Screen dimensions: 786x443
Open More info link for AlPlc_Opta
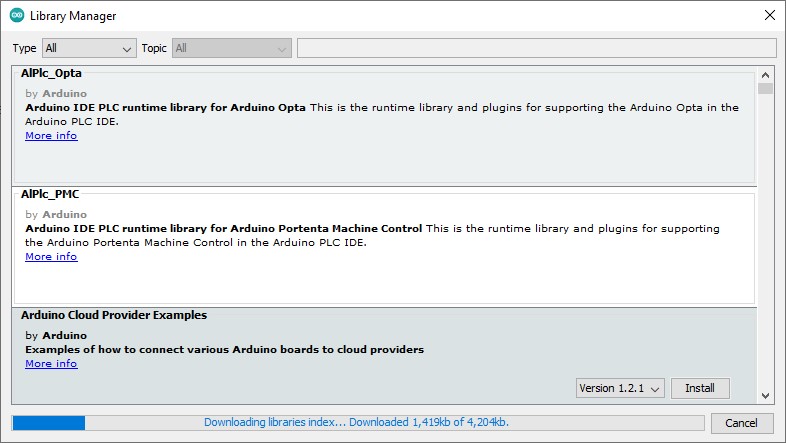(x=51, y=136)
